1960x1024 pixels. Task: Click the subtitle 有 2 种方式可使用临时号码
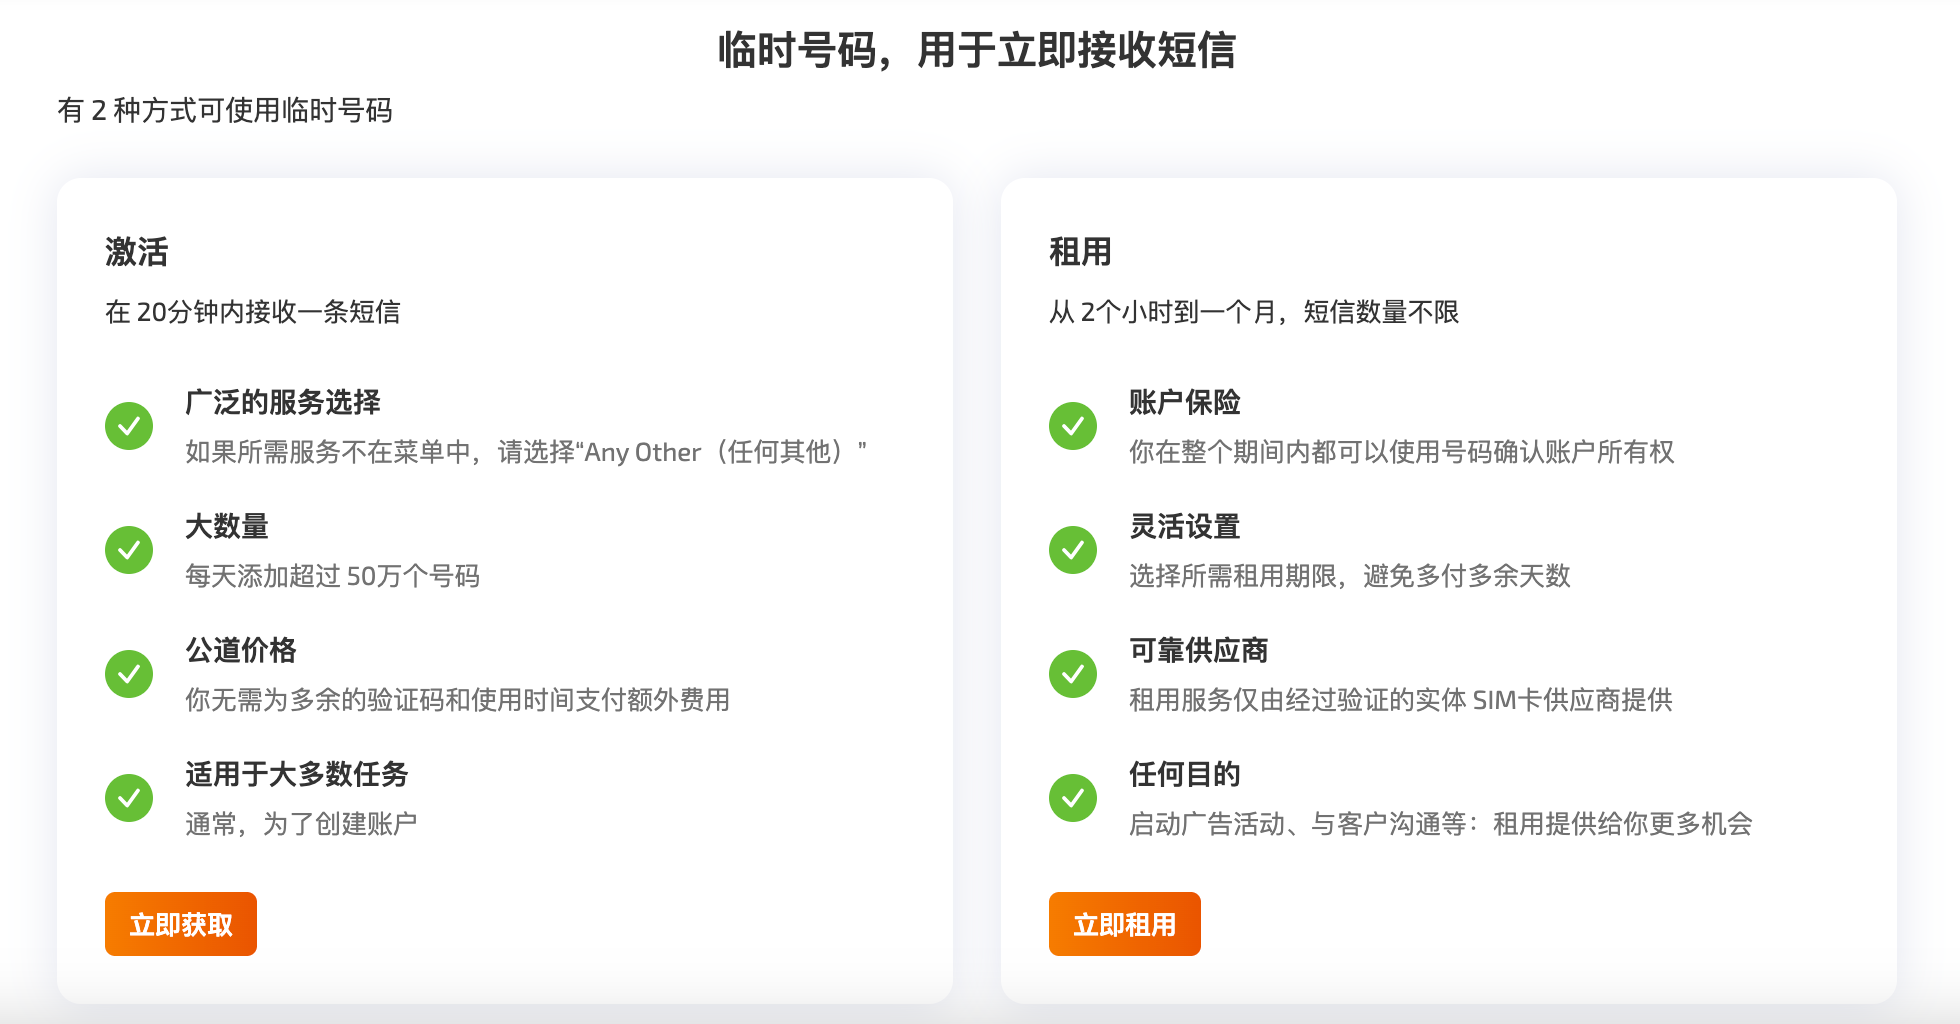(227, 112)
